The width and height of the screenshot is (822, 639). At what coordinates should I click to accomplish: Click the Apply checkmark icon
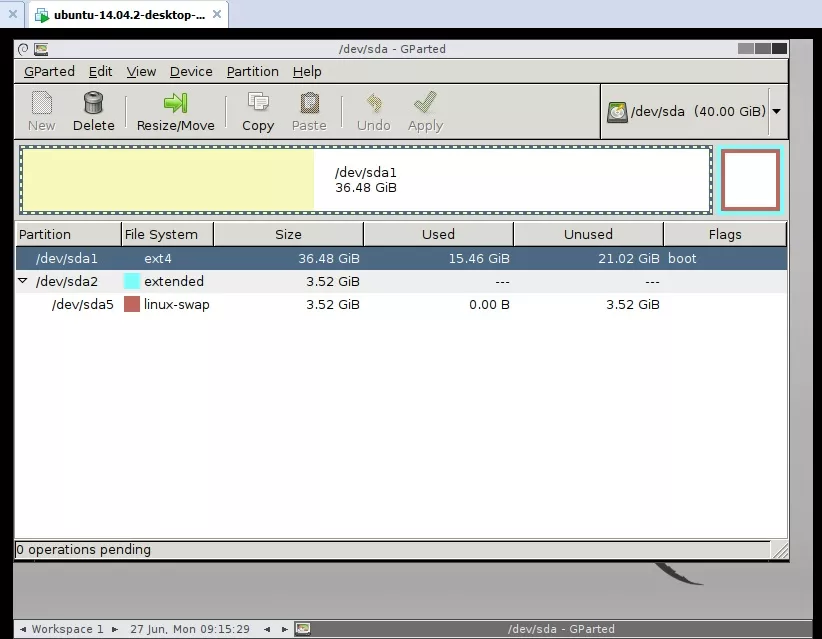pos(425,102)
